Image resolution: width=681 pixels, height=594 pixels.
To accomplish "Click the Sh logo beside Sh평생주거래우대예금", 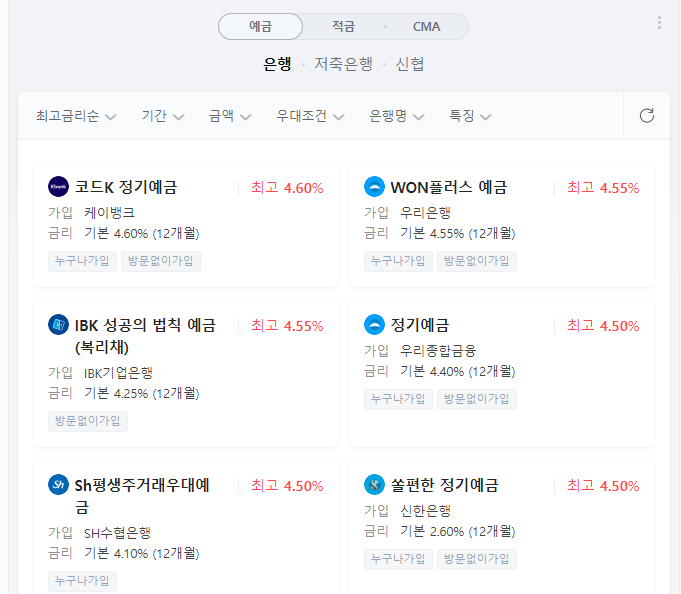I will click(x=58, y=485).
